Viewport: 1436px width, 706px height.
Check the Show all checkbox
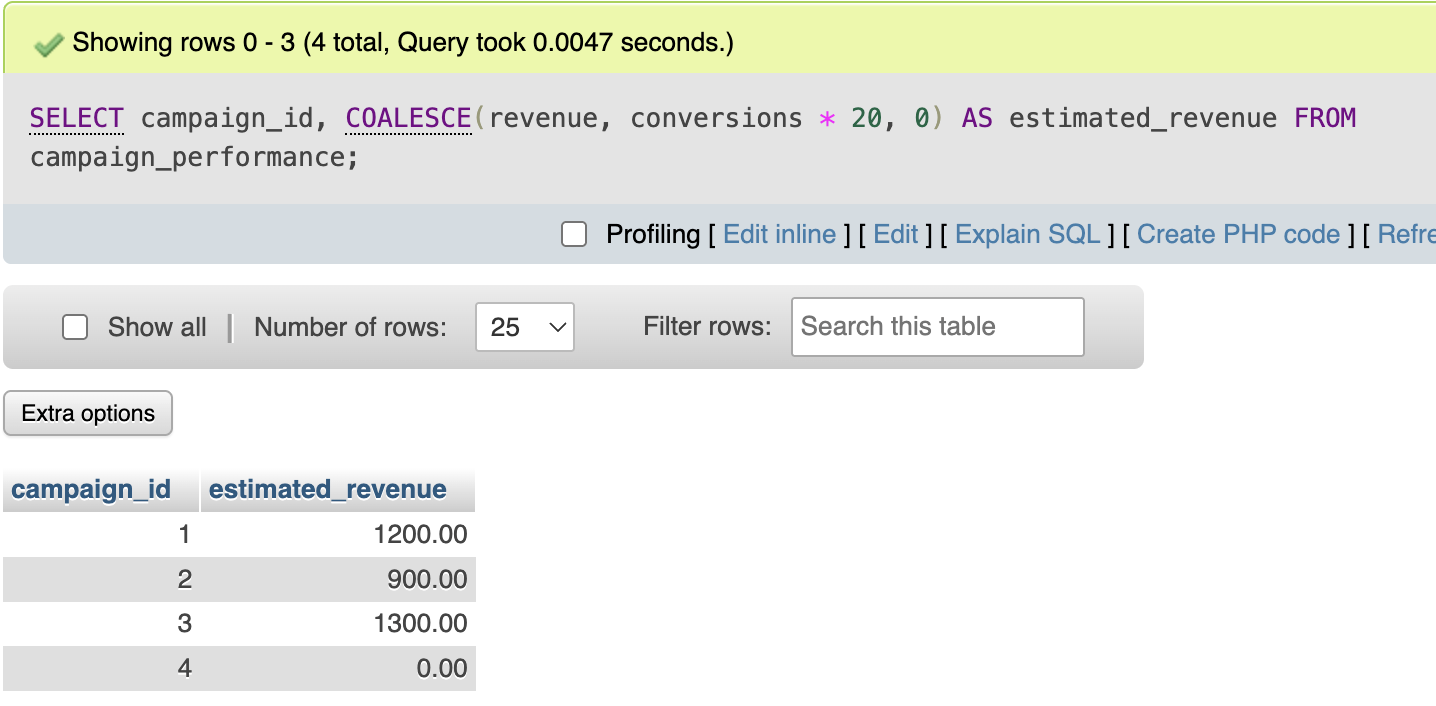(75, 327)
